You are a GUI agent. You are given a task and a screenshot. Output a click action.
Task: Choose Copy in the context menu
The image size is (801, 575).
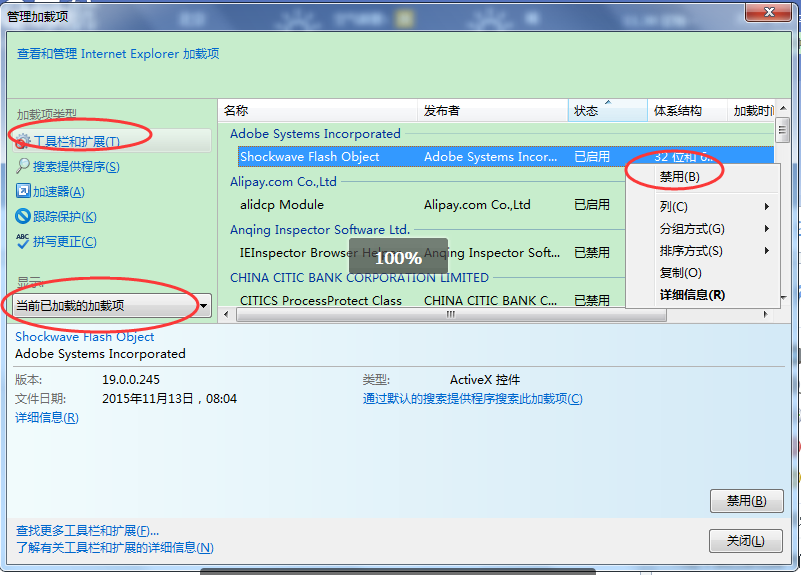tap(680, 273)
